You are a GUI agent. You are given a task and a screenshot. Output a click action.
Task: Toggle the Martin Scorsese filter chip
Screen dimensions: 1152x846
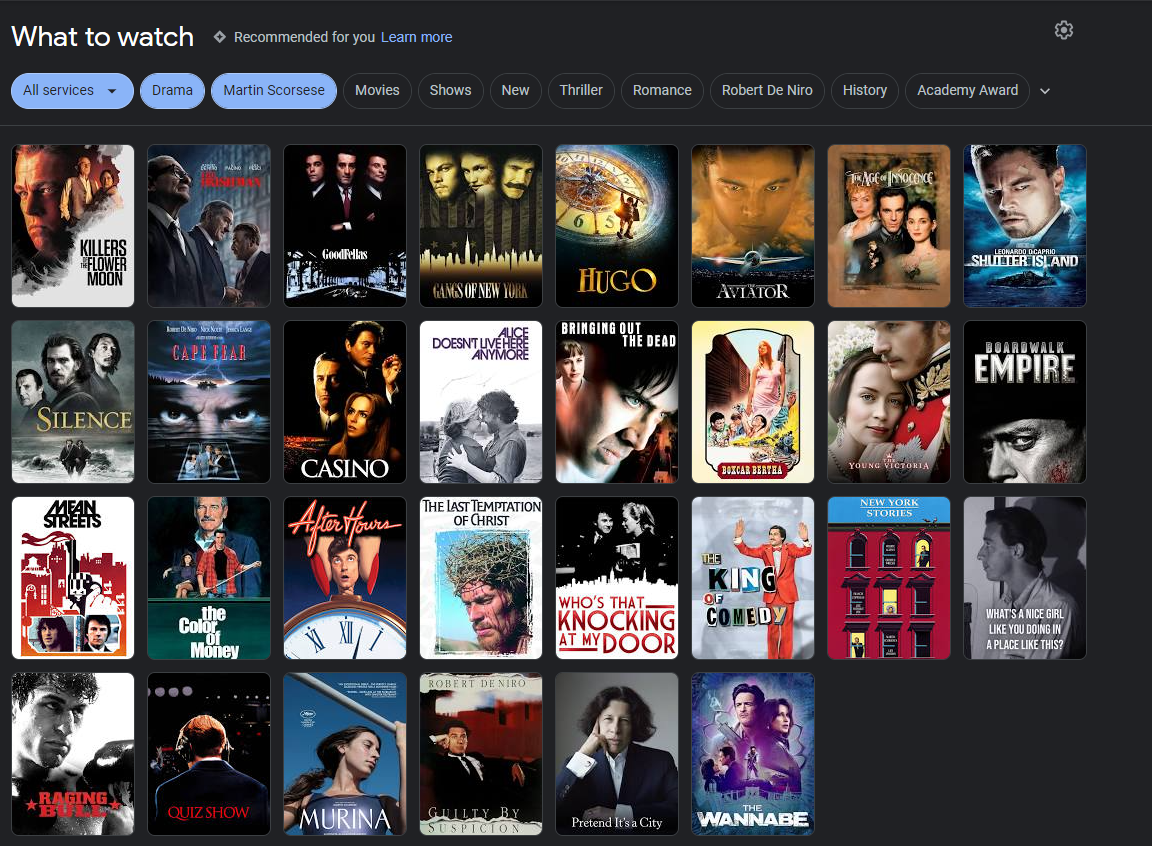(x=273, y=90)
